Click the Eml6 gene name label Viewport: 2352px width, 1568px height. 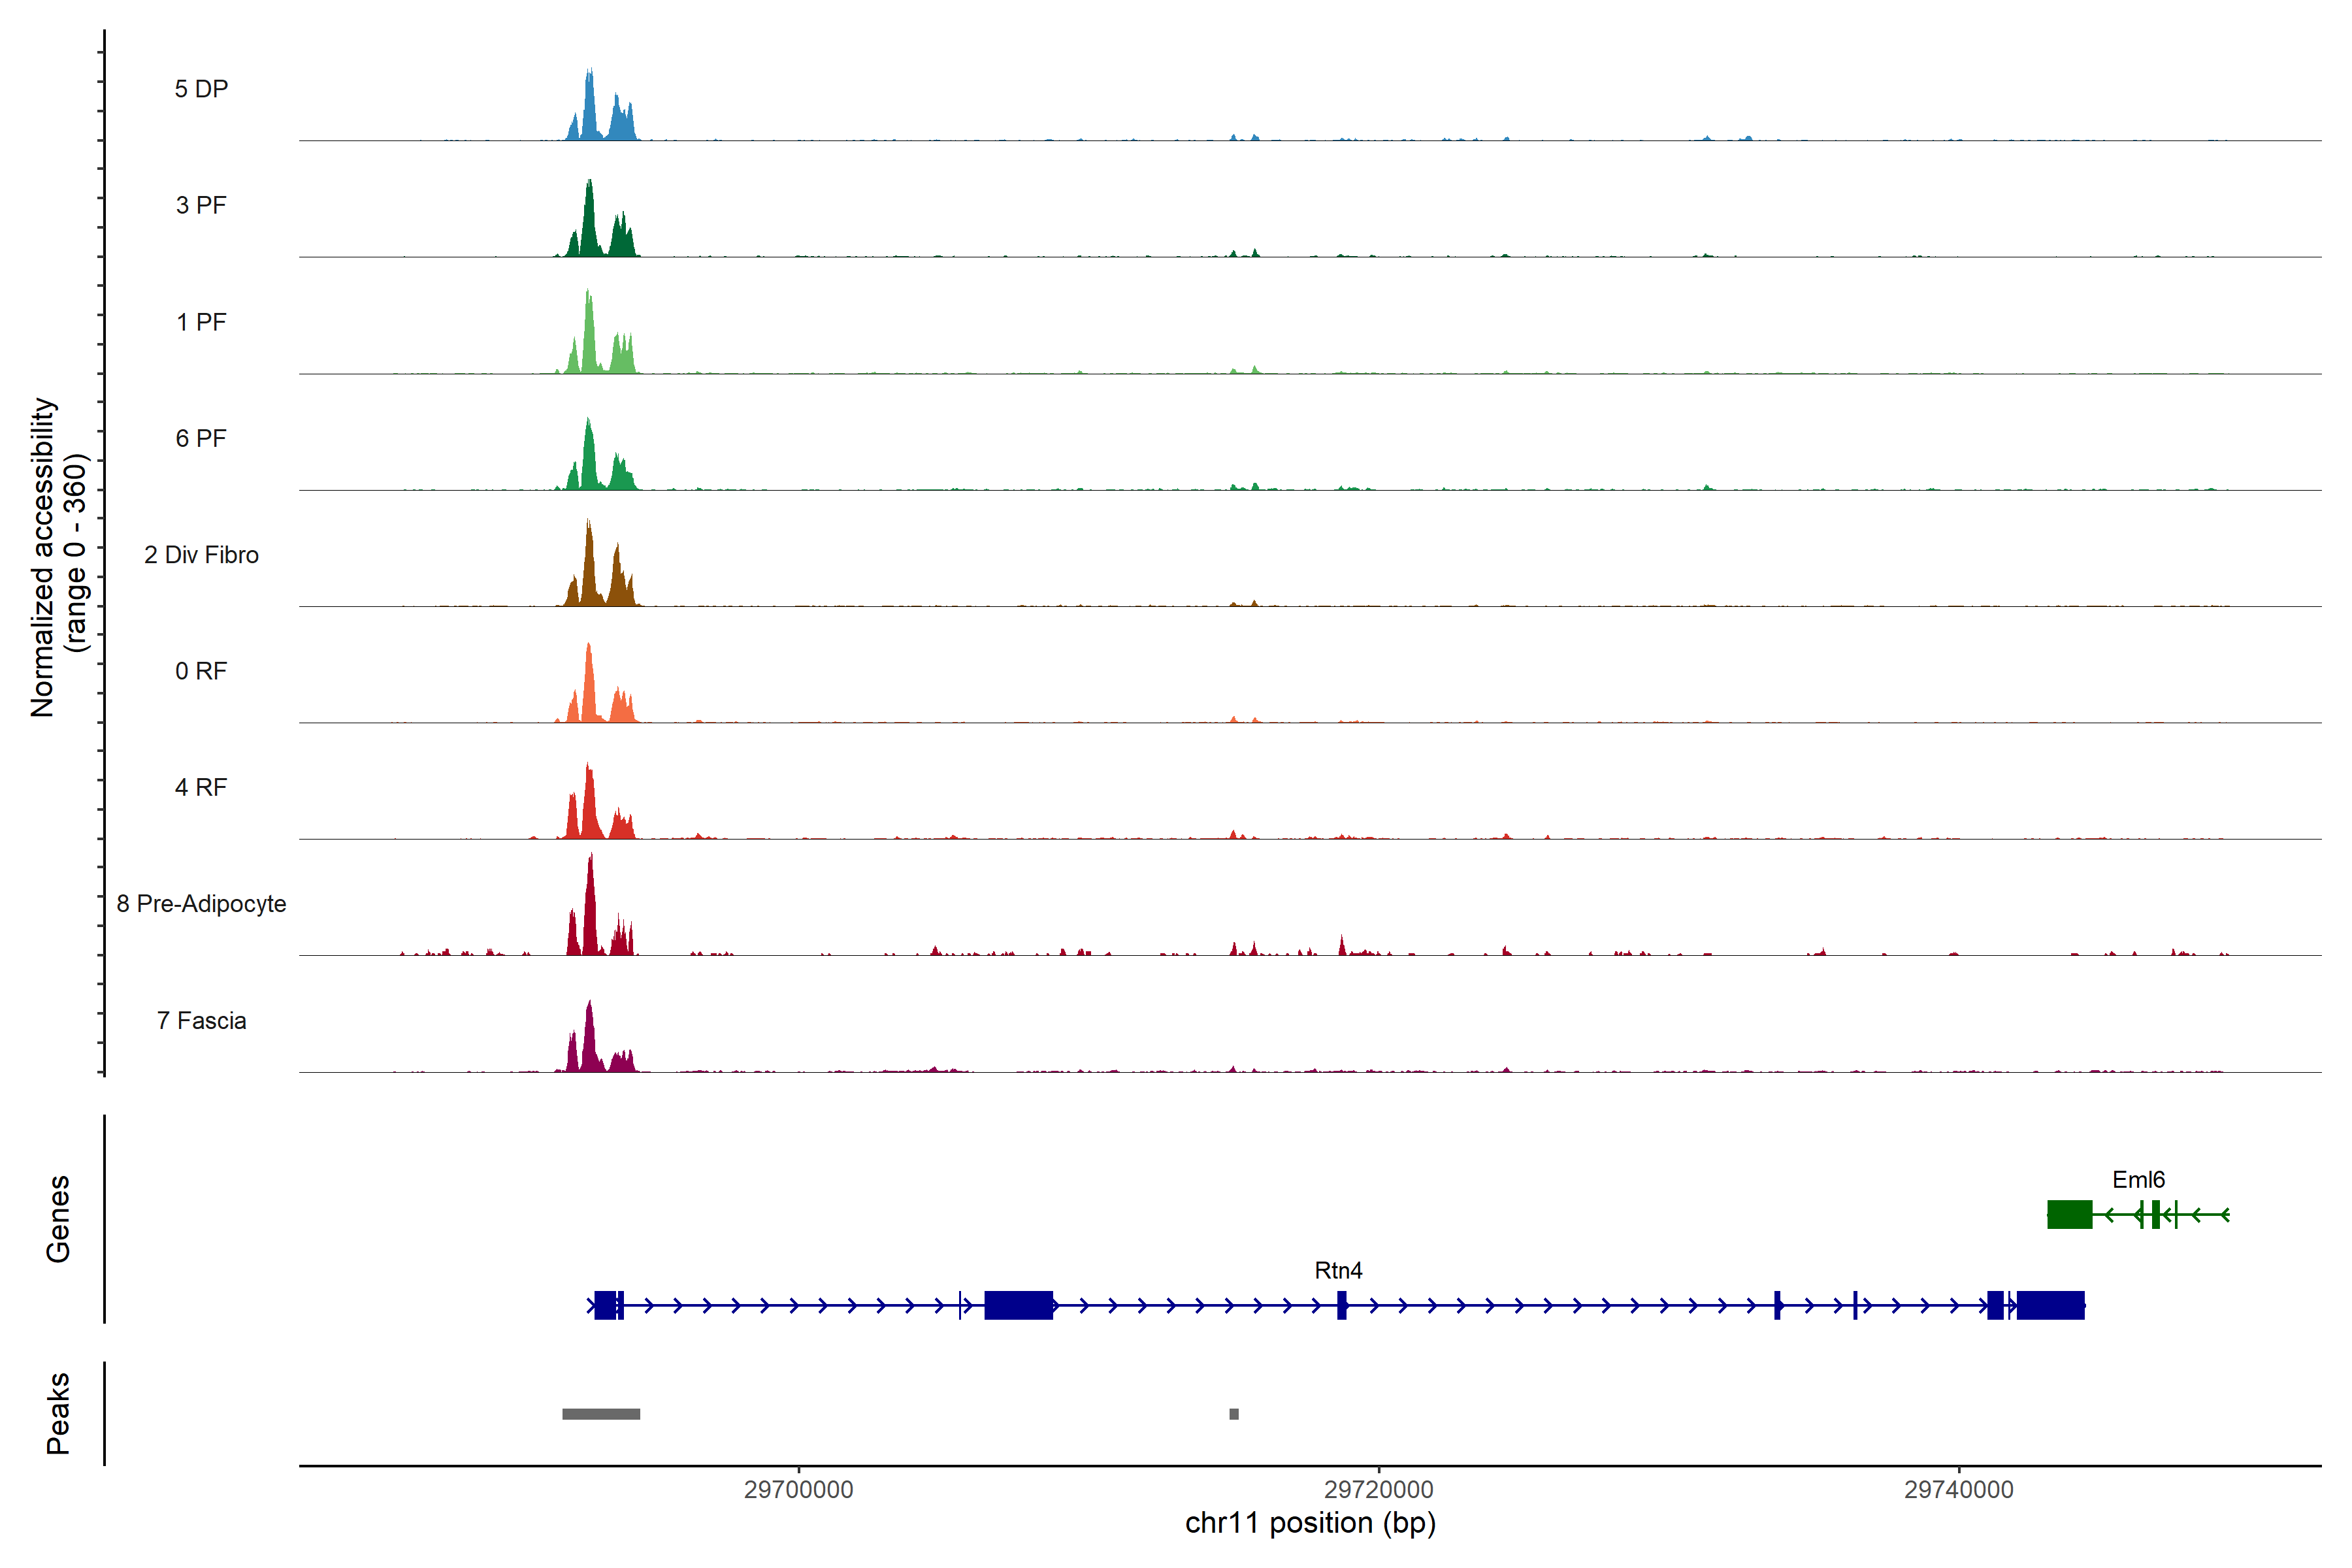[2138, 1180]
